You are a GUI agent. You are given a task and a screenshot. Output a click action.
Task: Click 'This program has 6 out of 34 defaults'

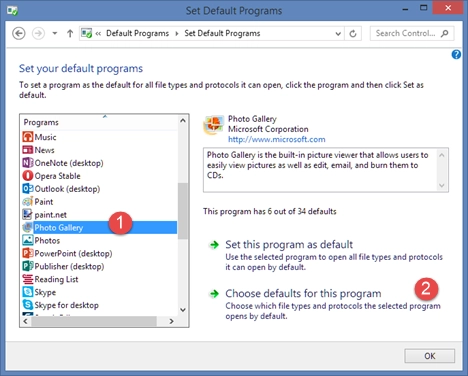pyautogui.click(x=270, y=211)
